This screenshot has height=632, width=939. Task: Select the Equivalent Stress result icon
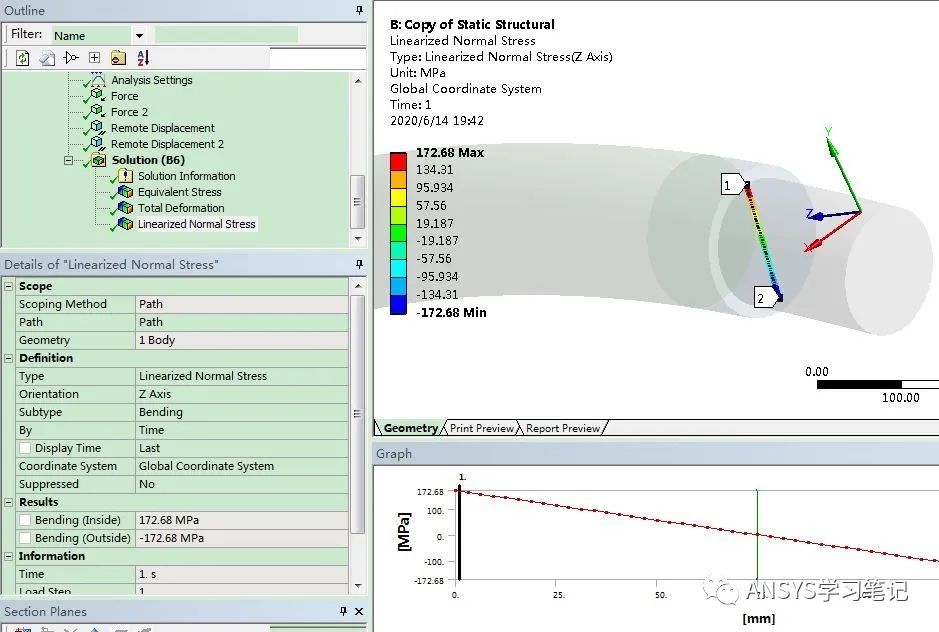pos(125,192)
